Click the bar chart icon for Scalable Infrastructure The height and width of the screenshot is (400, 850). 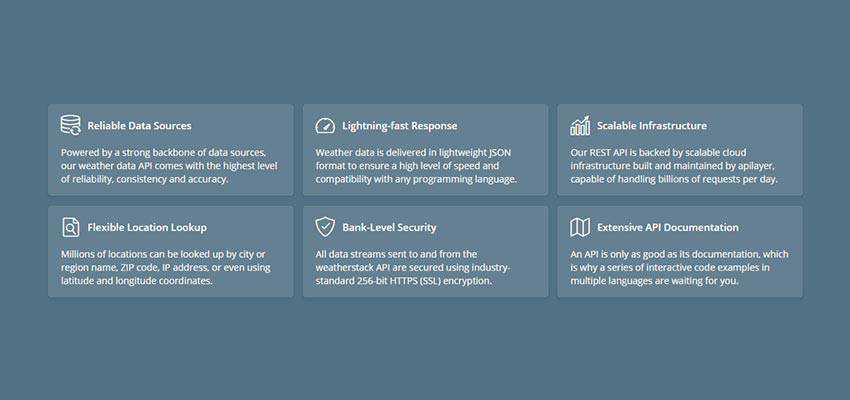580,125
